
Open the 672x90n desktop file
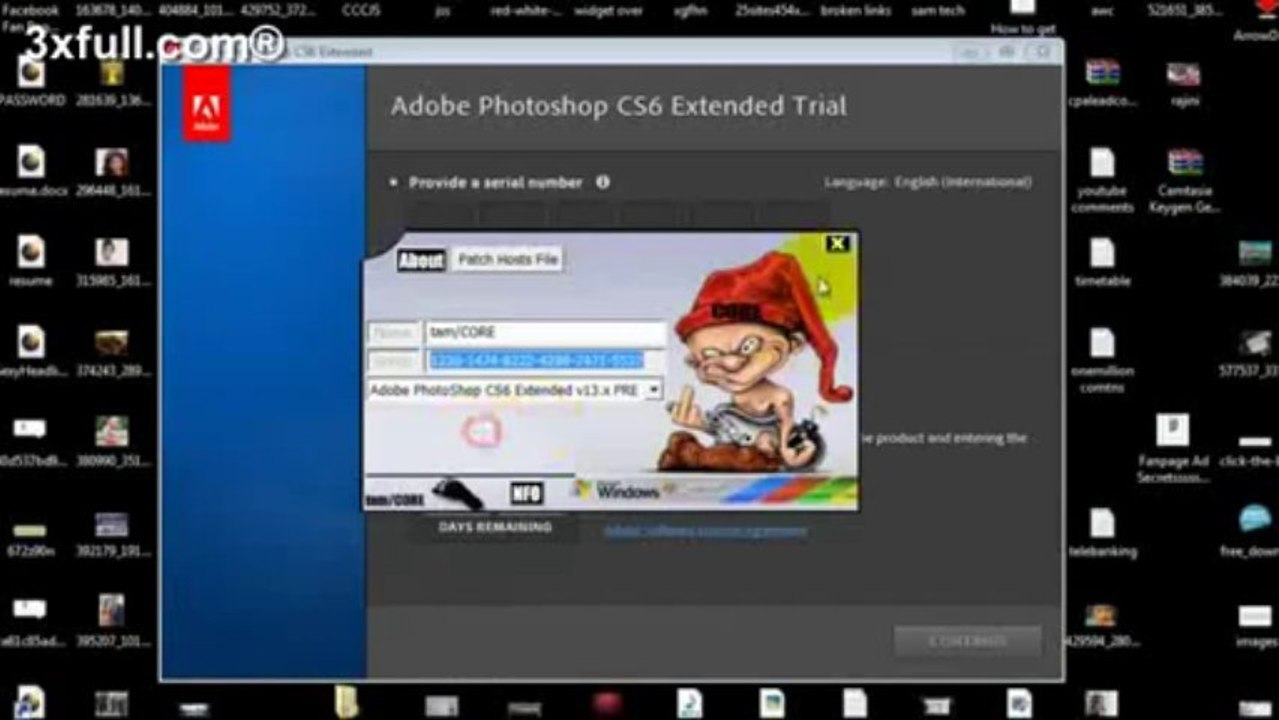click(31, 538)
